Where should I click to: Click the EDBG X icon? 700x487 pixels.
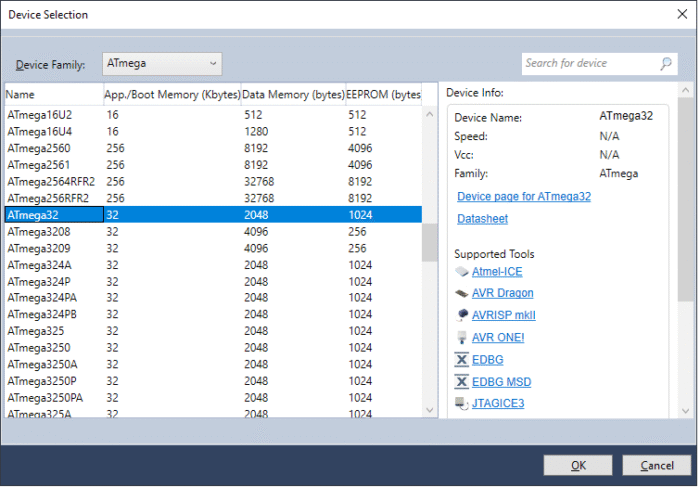[462, 360]
